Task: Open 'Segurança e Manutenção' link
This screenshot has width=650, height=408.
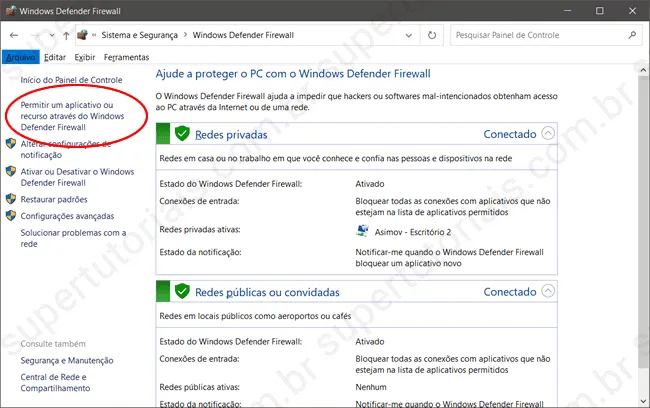Action: point(67,361)
